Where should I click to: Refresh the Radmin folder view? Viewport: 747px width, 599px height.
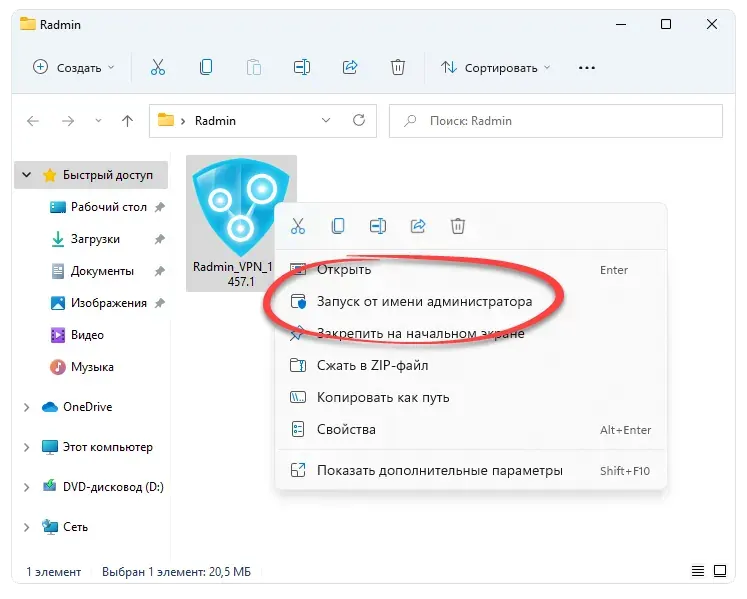pyautogui.click(x=359, y=120)
